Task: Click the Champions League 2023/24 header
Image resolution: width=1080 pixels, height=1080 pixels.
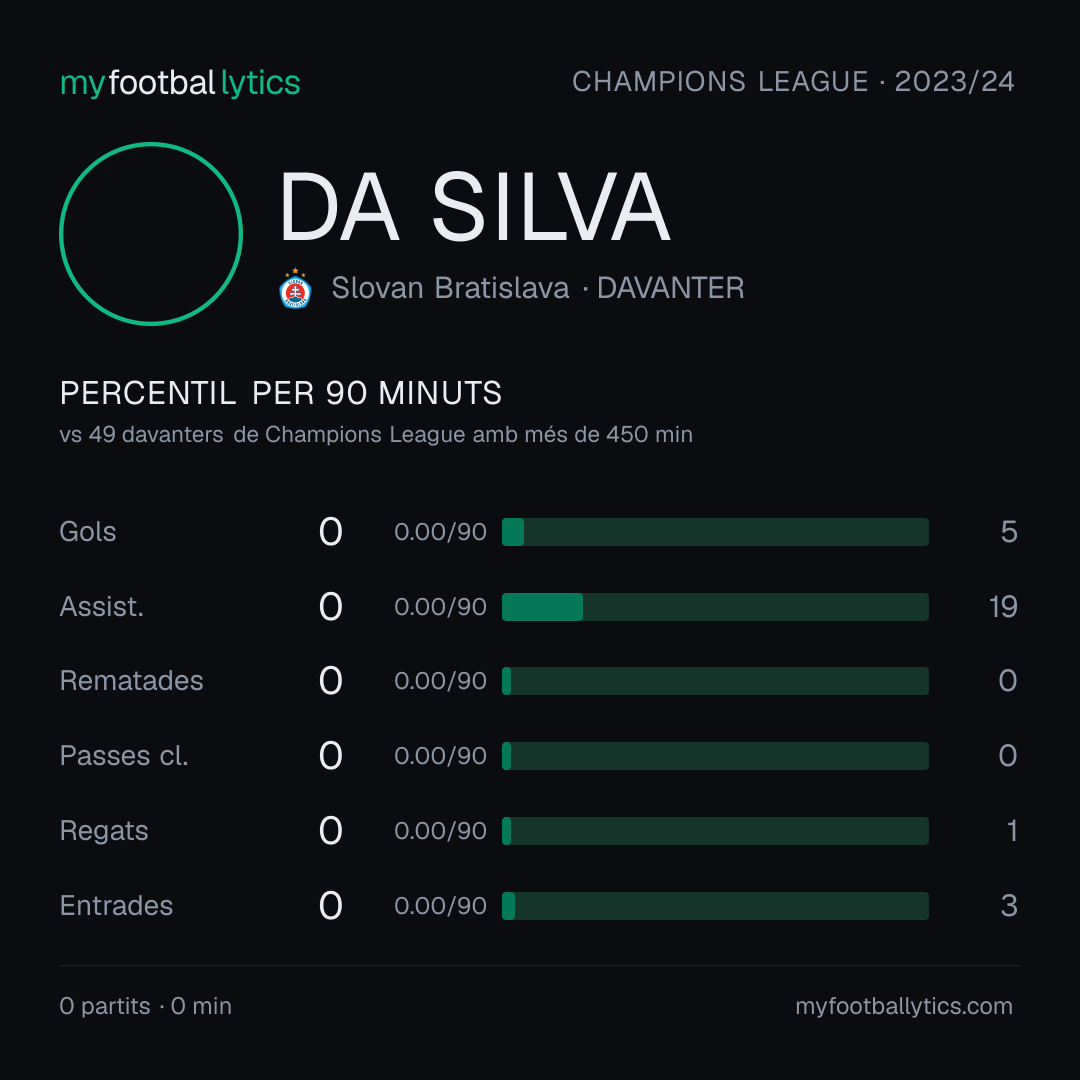Action: coord(793,82)
